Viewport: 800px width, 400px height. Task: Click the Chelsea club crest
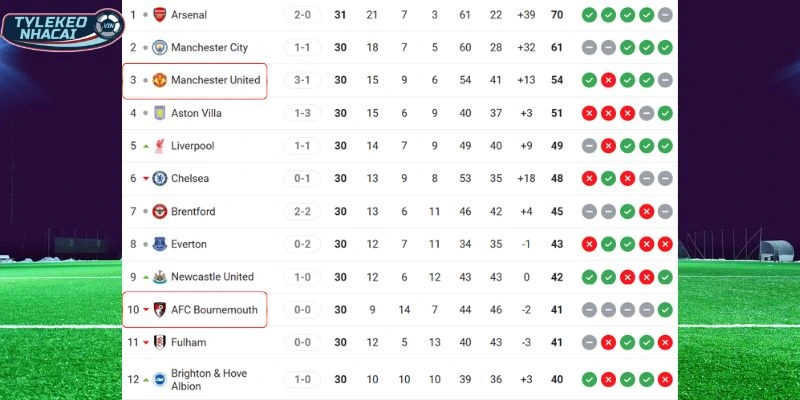click(159, 179)
